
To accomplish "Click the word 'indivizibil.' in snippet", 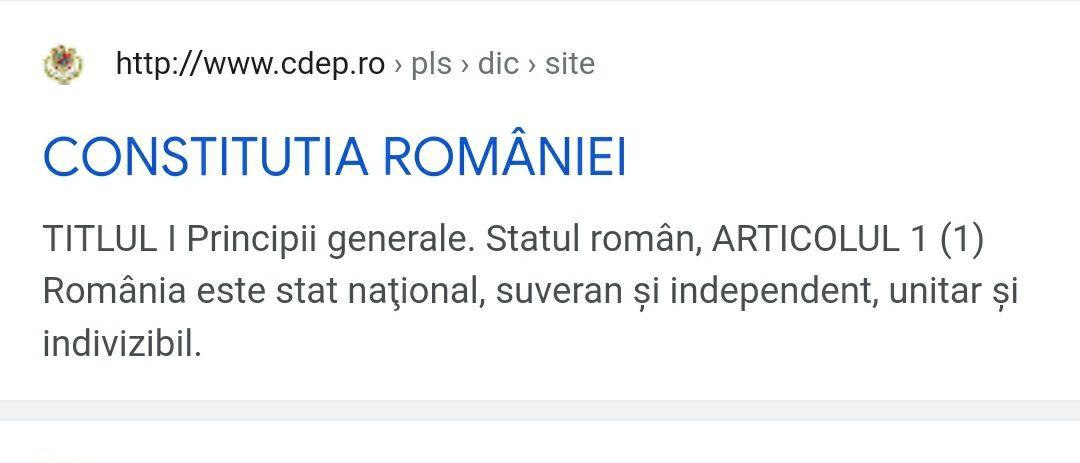I will pyautogui.click(x=122, y=345).
